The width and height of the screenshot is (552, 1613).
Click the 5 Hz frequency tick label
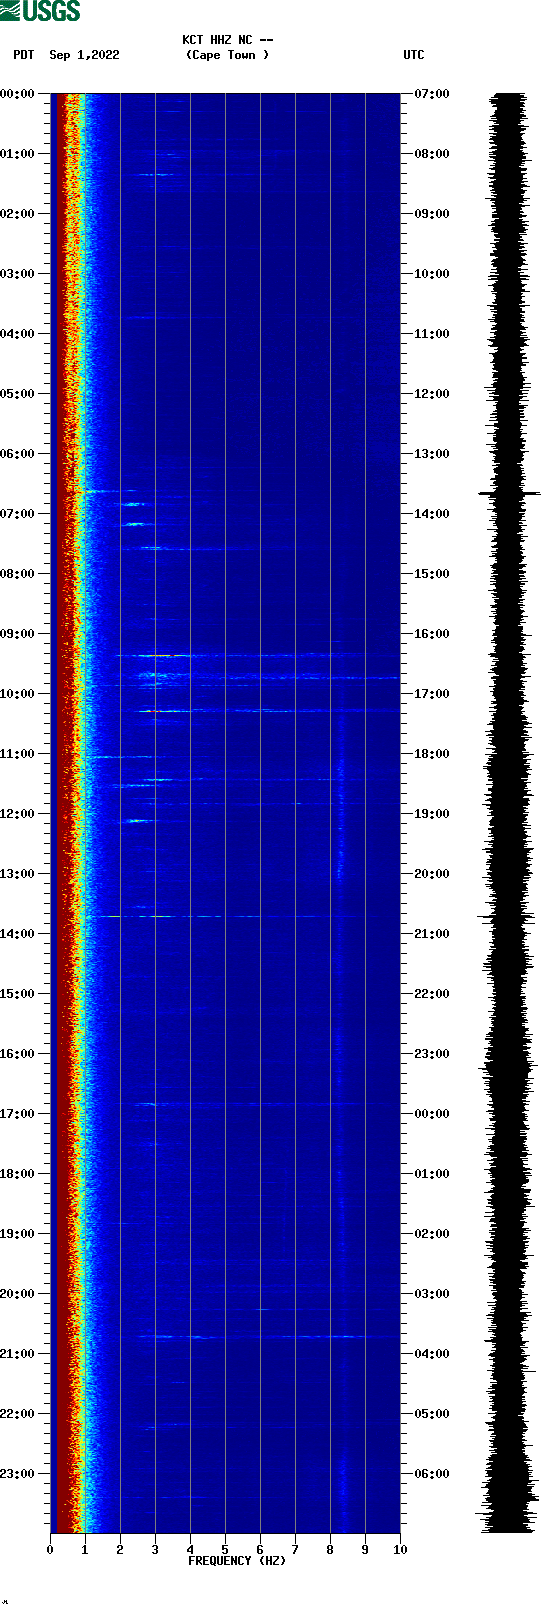coord(225,1550)
